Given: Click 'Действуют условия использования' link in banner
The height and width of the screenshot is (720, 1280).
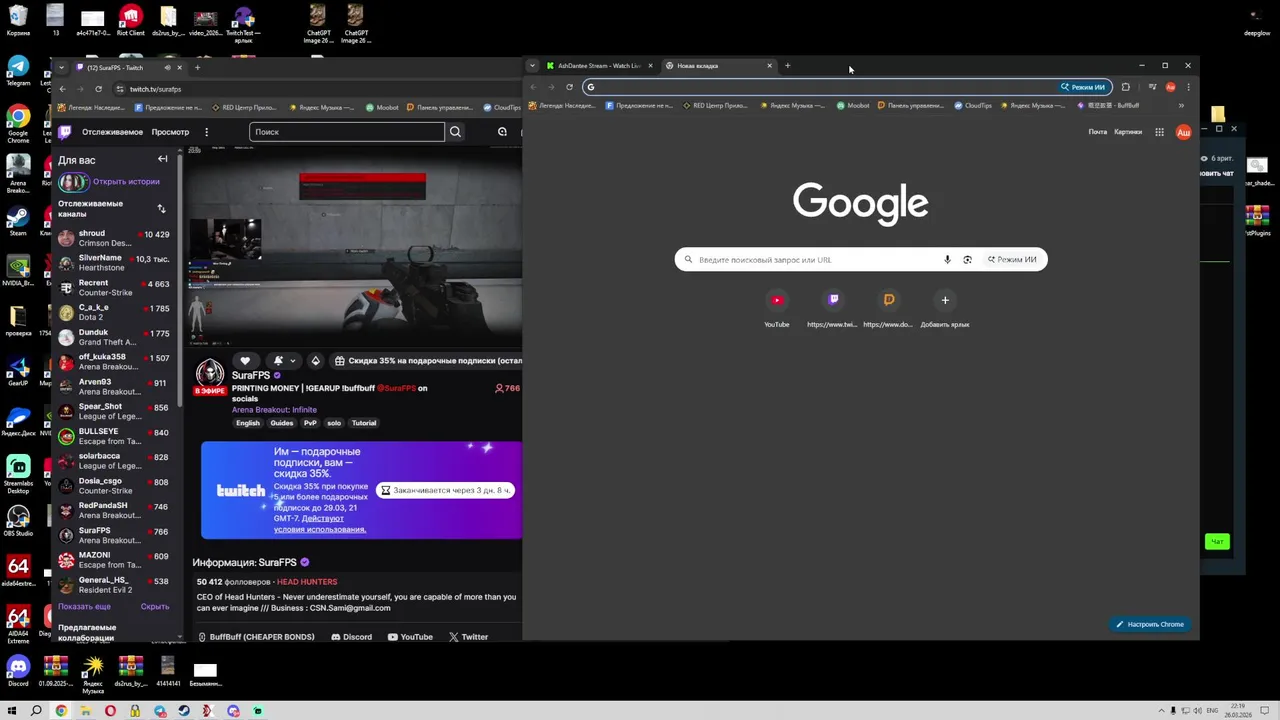Looking at the screenshot, I should click(x=320, y=524).
